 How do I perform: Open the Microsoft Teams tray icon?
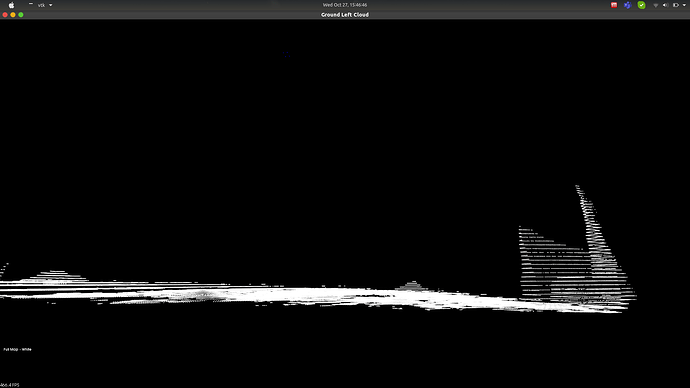coord(628,5)
